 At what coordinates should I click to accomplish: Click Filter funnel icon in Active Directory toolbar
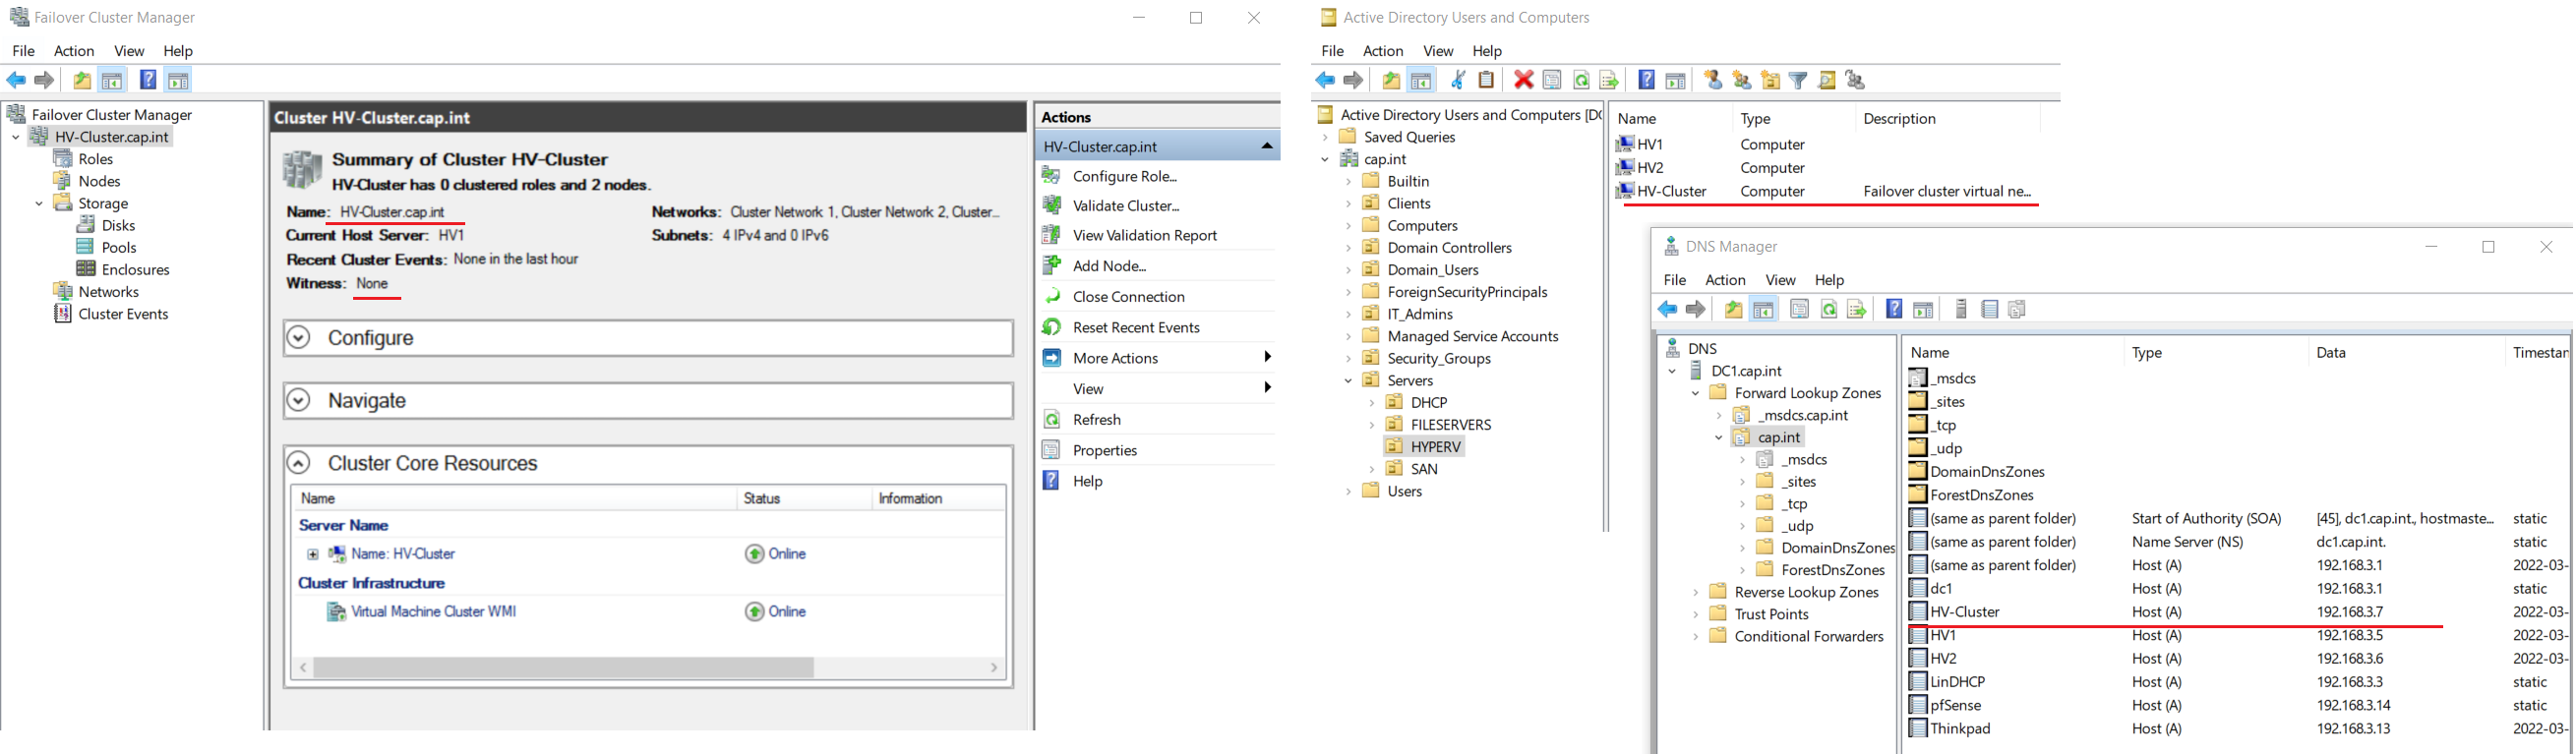(x=1798, y=80)
